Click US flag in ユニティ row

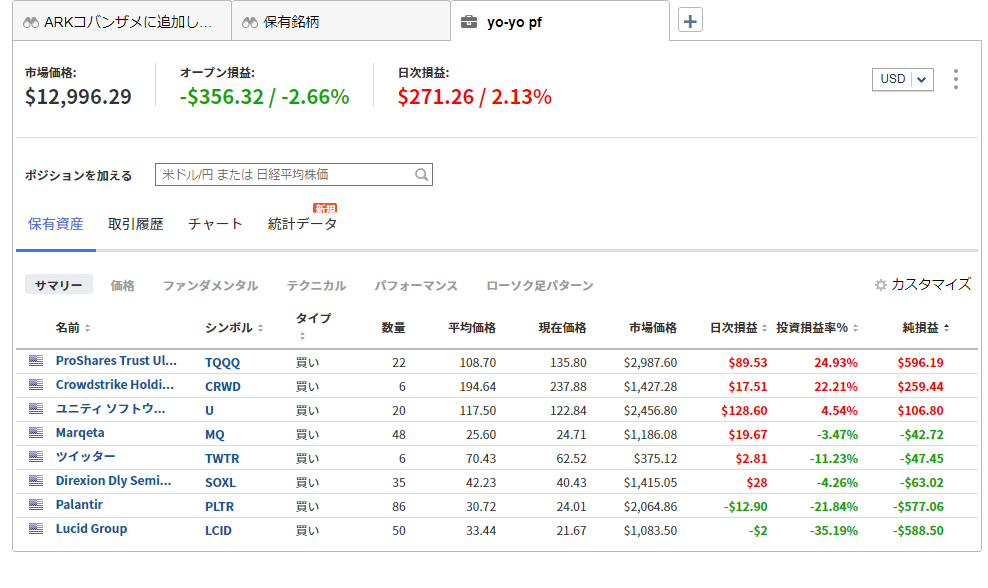point(36,408)
